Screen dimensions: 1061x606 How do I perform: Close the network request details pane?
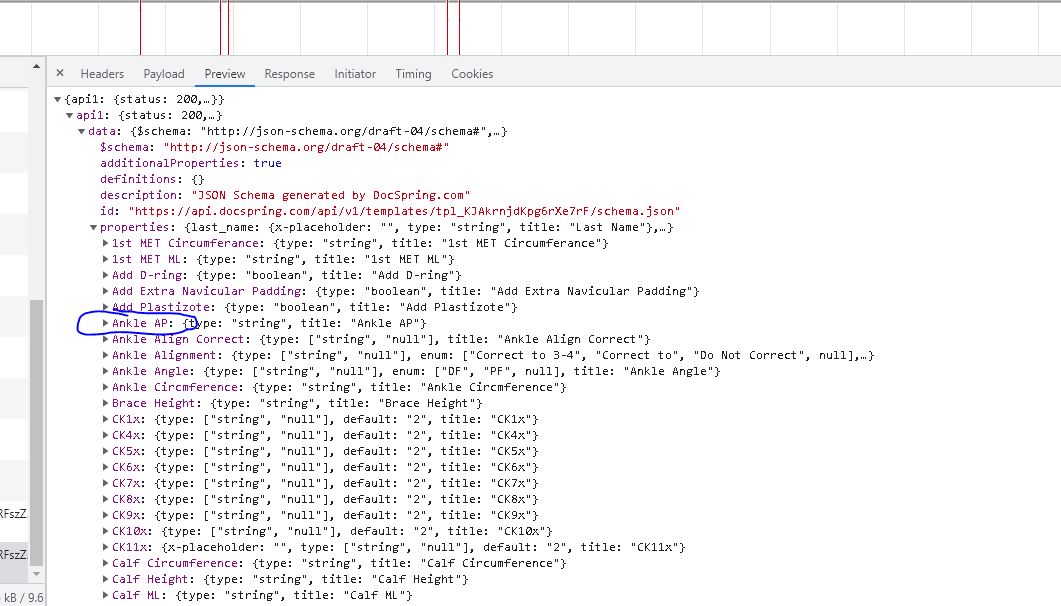[59, 73]
